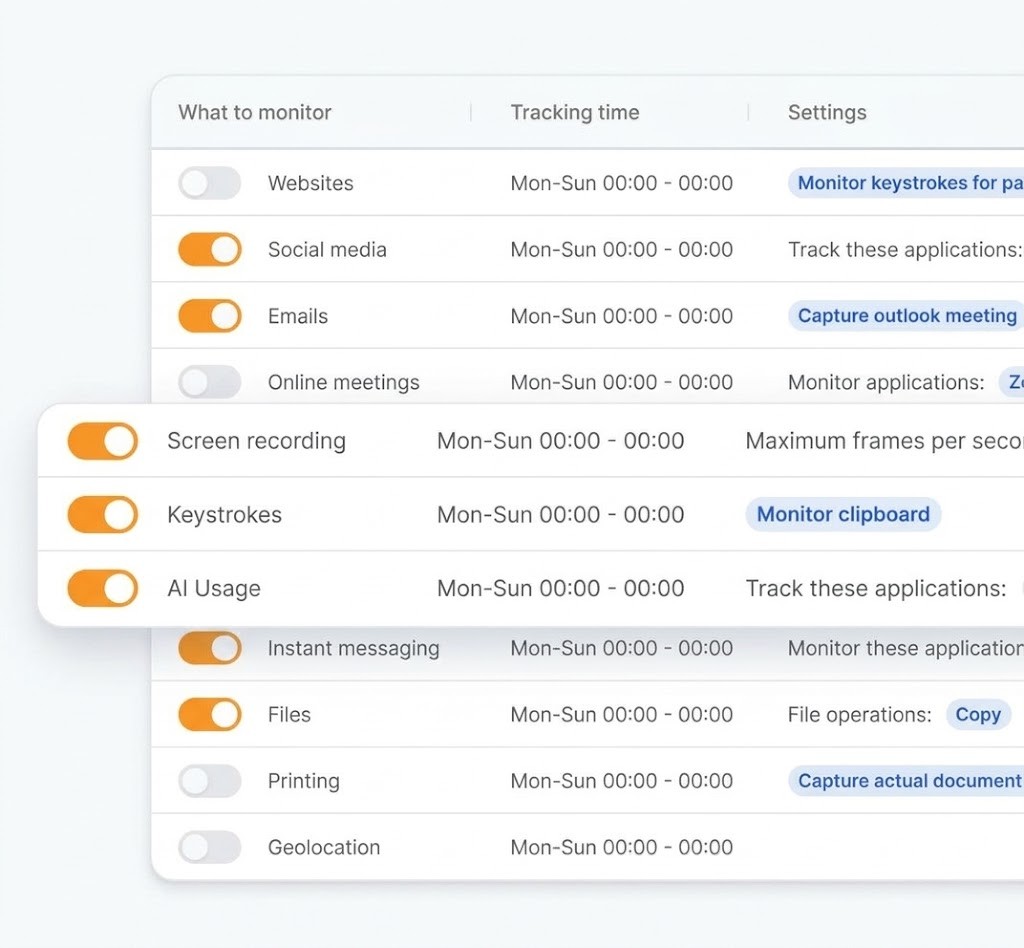
Task: Toggle off Screen recording
Action: pyautogui.click(x=103, y=441)
